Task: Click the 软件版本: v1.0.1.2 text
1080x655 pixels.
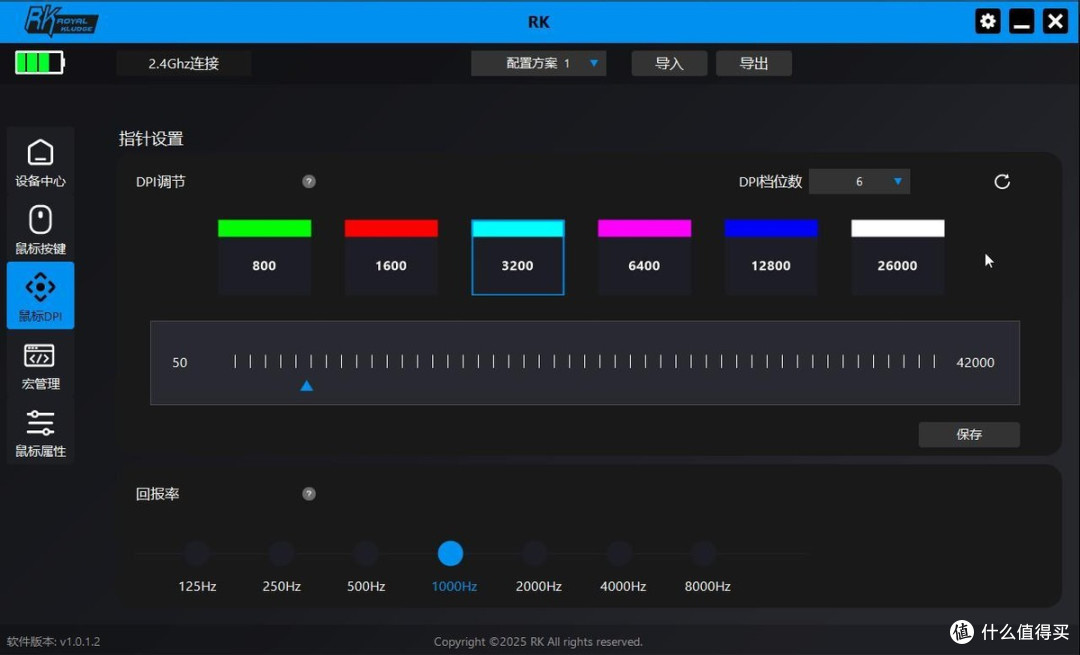Action: 54,641
